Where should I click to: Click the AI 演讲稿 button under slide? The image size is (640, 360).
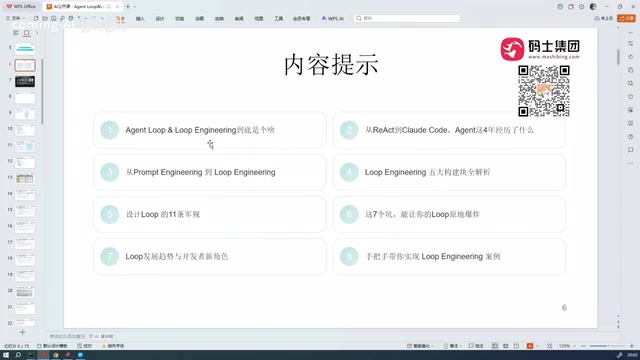101,336
